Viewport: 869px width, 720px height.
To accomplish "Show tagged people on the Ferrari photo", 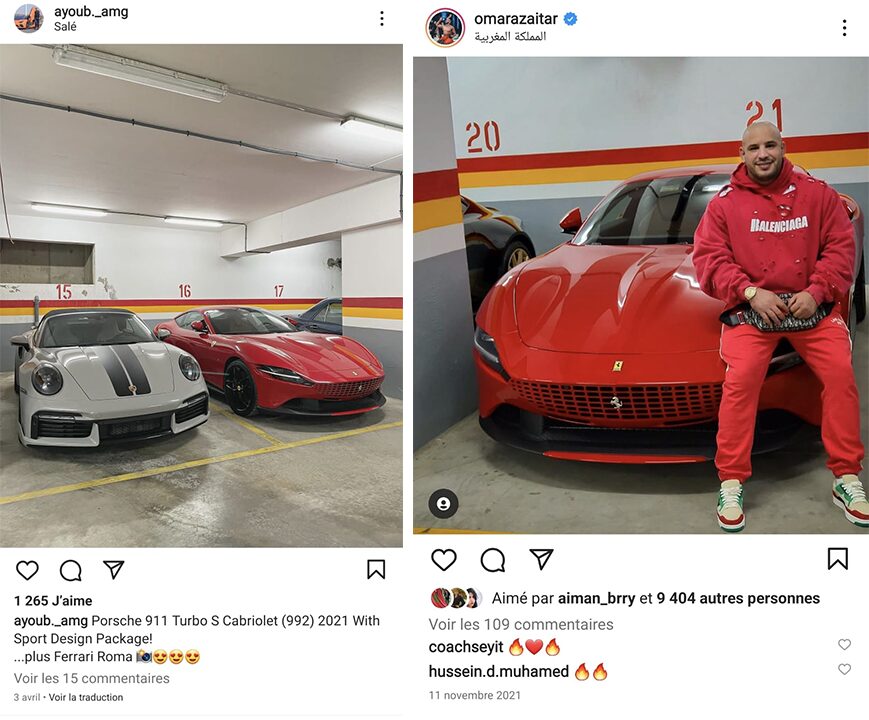I will coord(443,504).
